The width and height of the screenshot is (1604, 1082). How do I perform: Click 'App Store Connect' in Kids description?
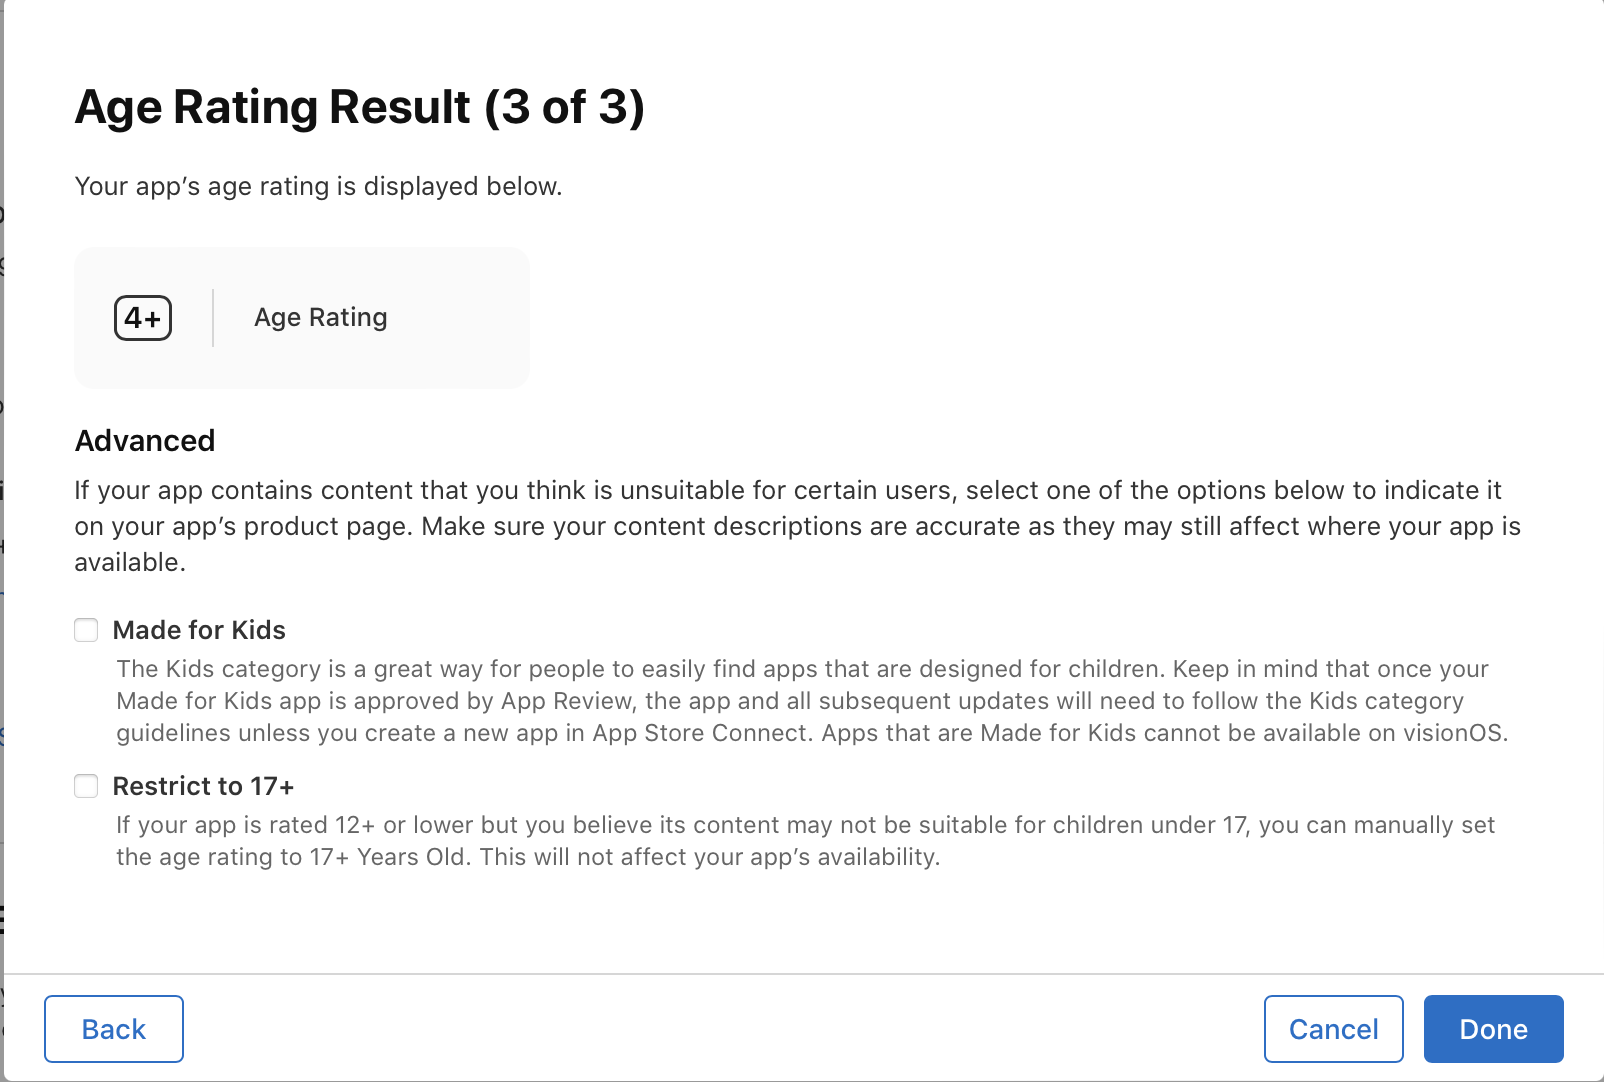[x=699, y=733]
